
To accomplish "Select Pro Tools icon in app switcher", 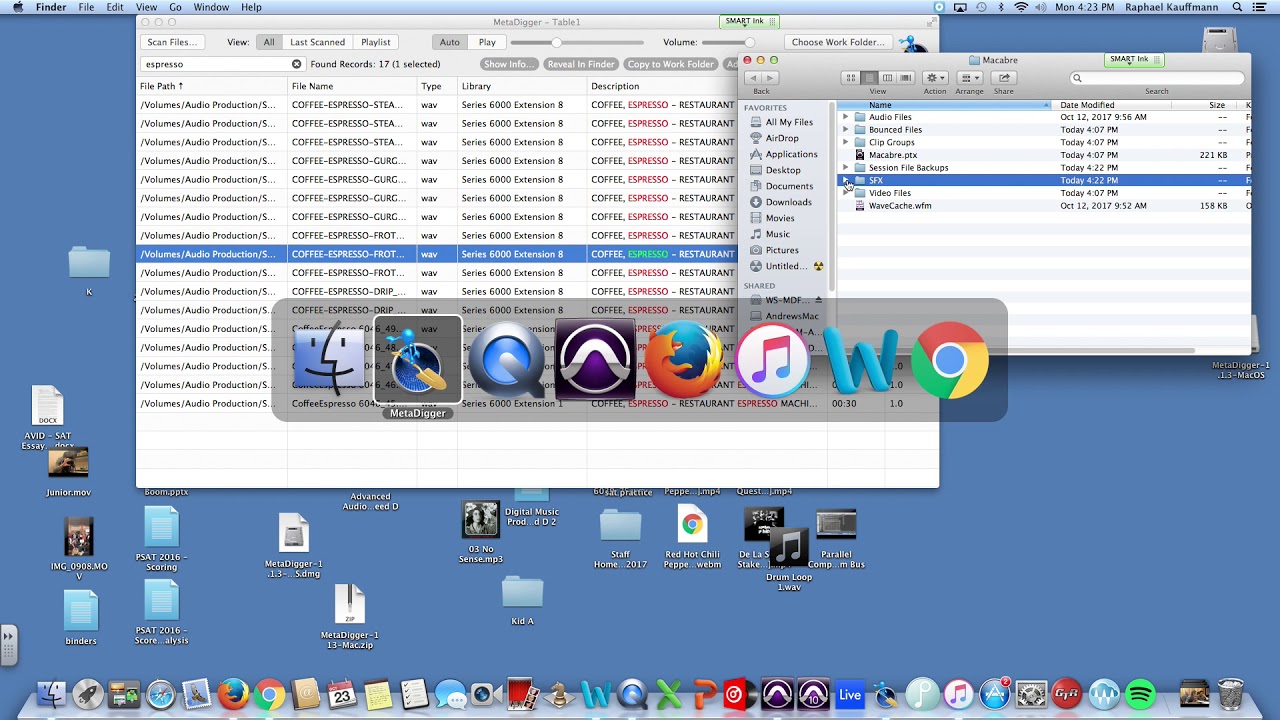I will tap(596, 360).
